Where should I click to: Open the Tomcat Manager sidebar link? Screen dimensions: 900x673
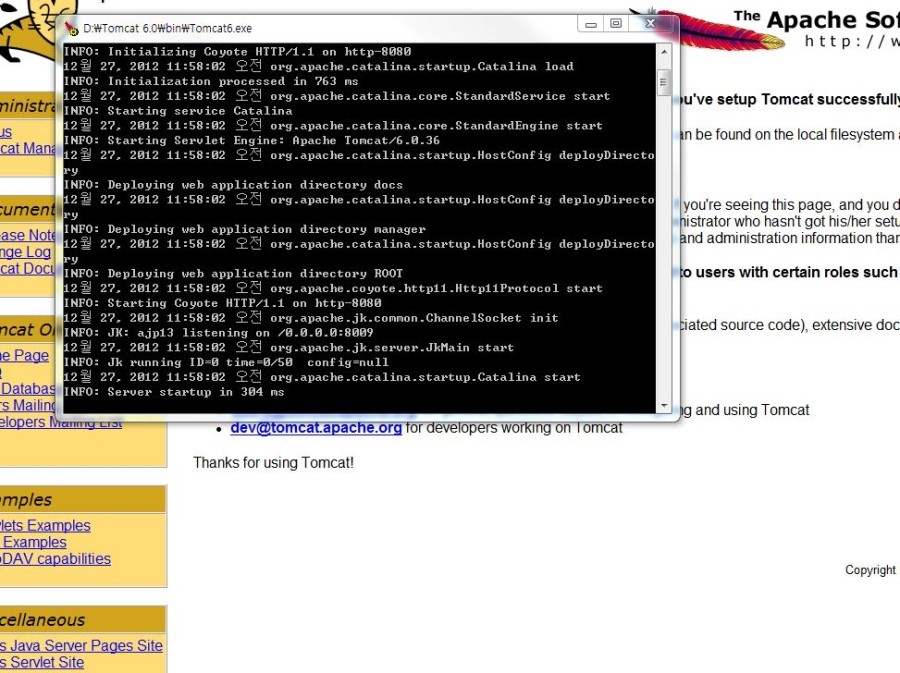pyautogui.click(x=27, y=149)
